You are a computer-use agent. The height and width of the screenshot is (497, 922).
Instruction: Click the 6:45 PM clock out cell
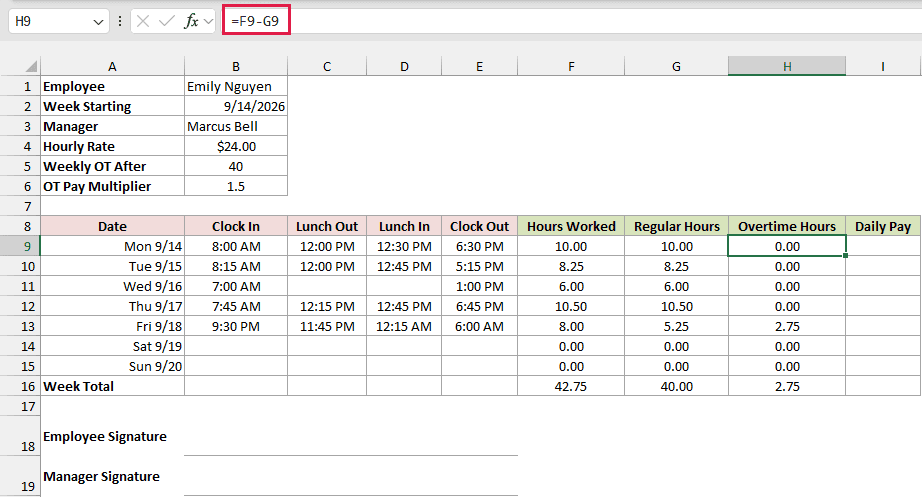coord(479,306)
